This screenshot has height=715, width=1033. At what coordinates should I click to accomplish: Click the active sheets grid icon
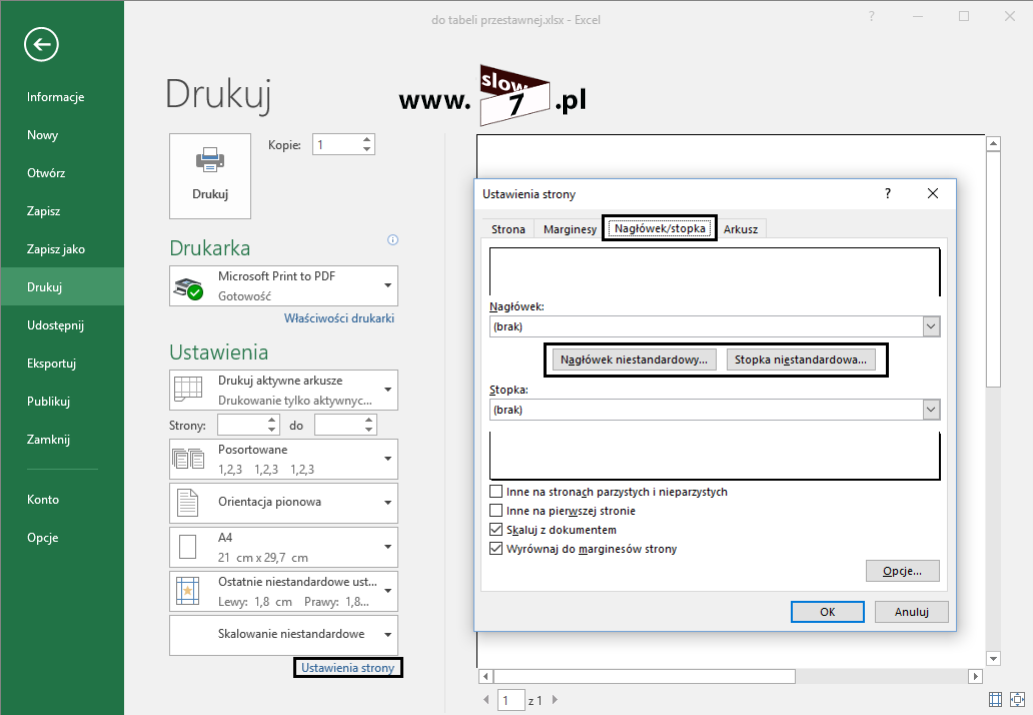[188, 389]
